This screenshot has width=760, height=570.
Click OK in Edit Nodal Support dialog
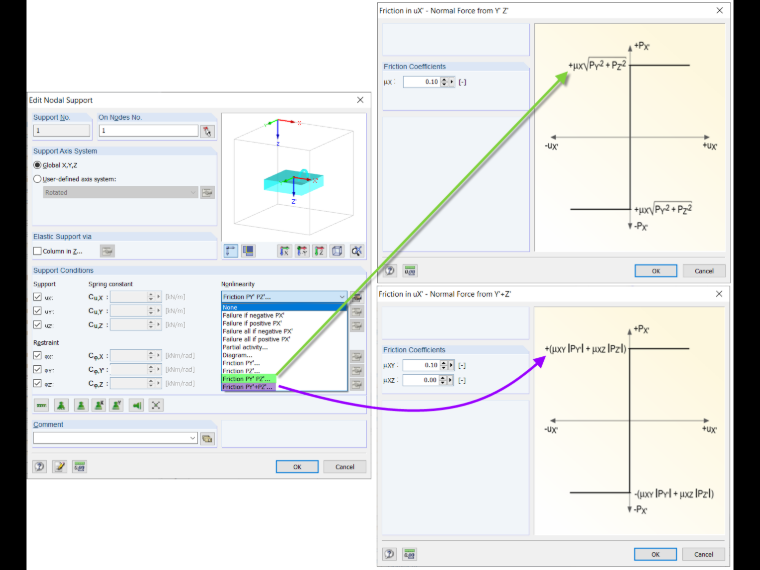(x=297, y=466)
